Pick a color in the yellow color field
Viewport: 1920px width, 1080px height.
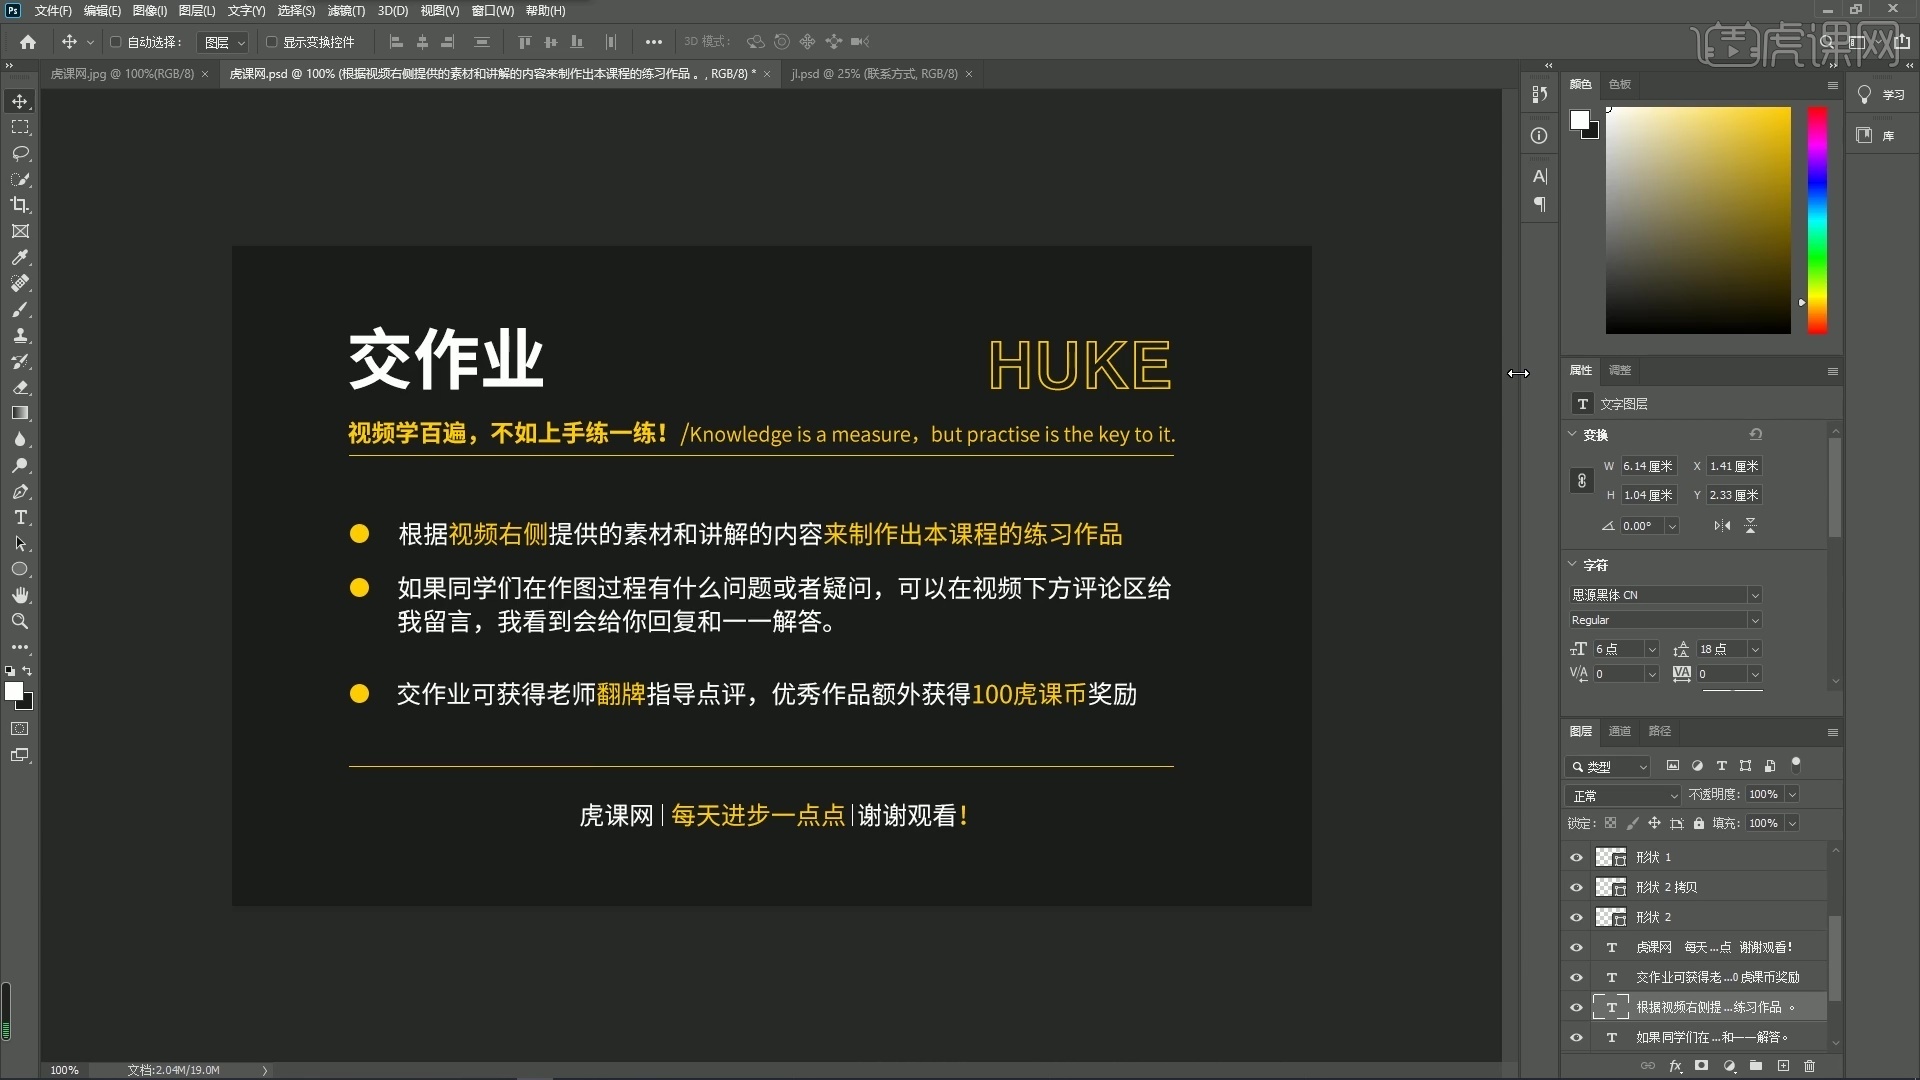coord(1698,220)
